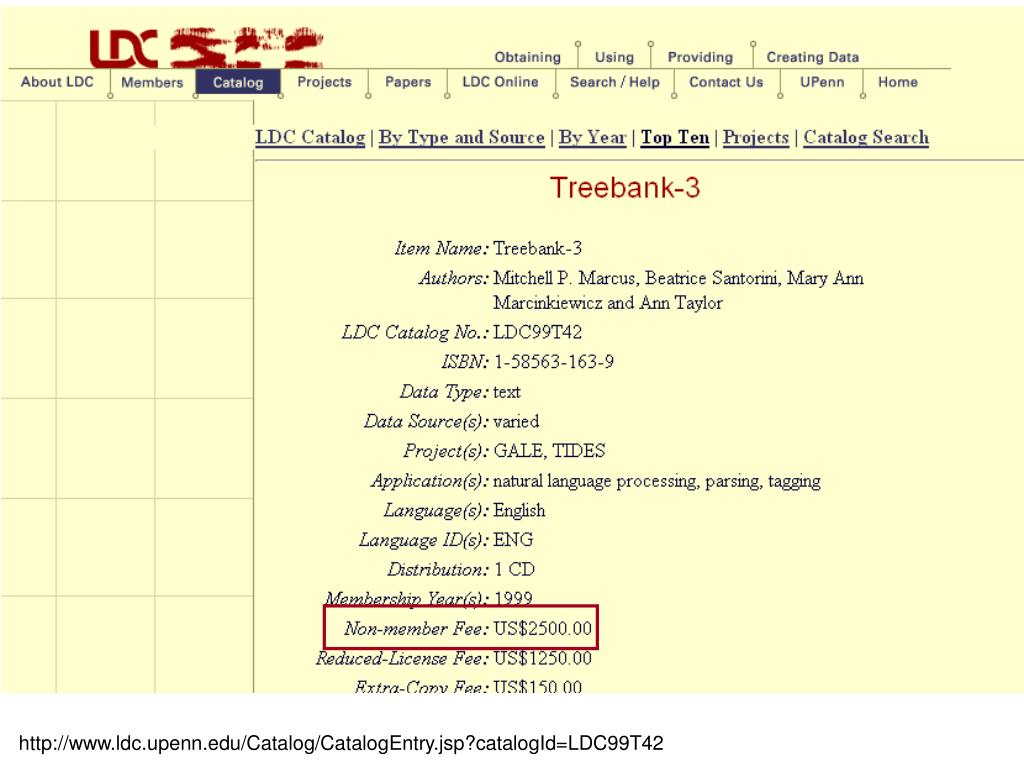Screen dimensions: 1024x768
Task: Open the Creating Data nav item
Action: (812, 57)
